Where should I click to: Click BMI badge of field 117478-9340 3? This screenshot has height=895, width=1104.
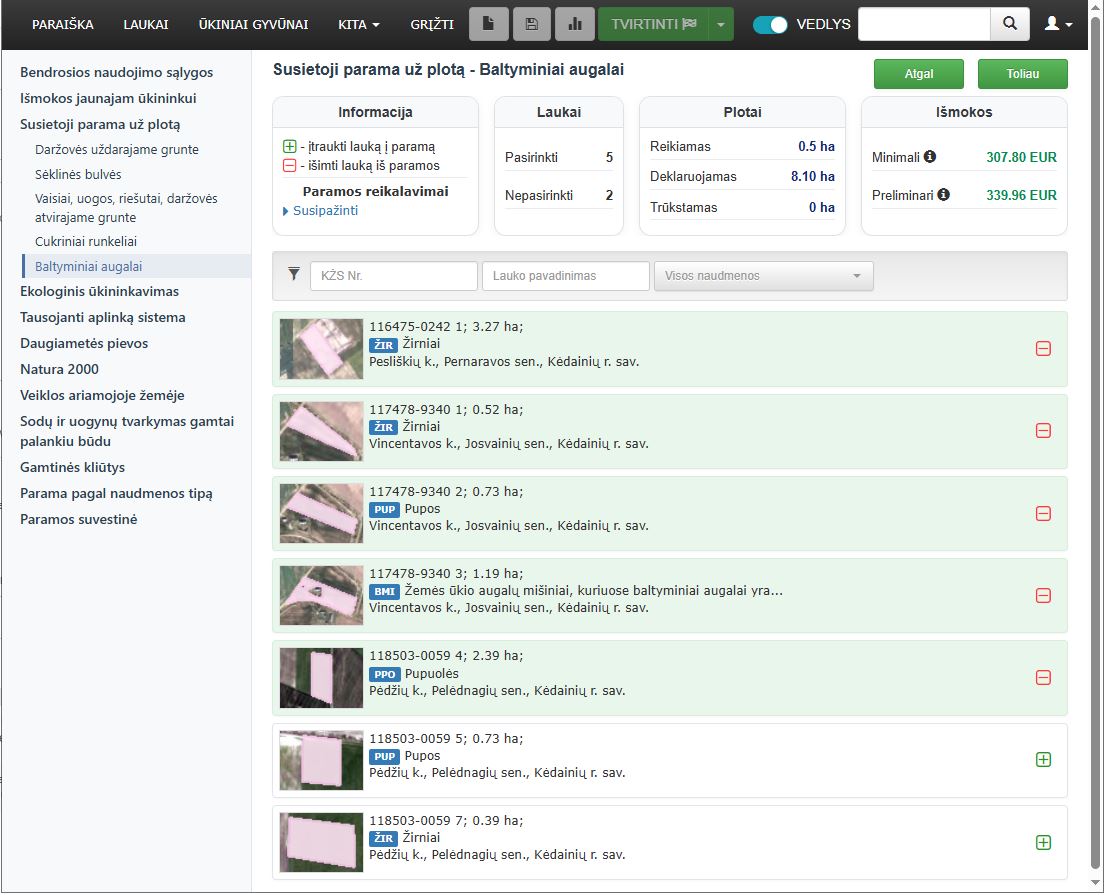[x=384, y=591]
